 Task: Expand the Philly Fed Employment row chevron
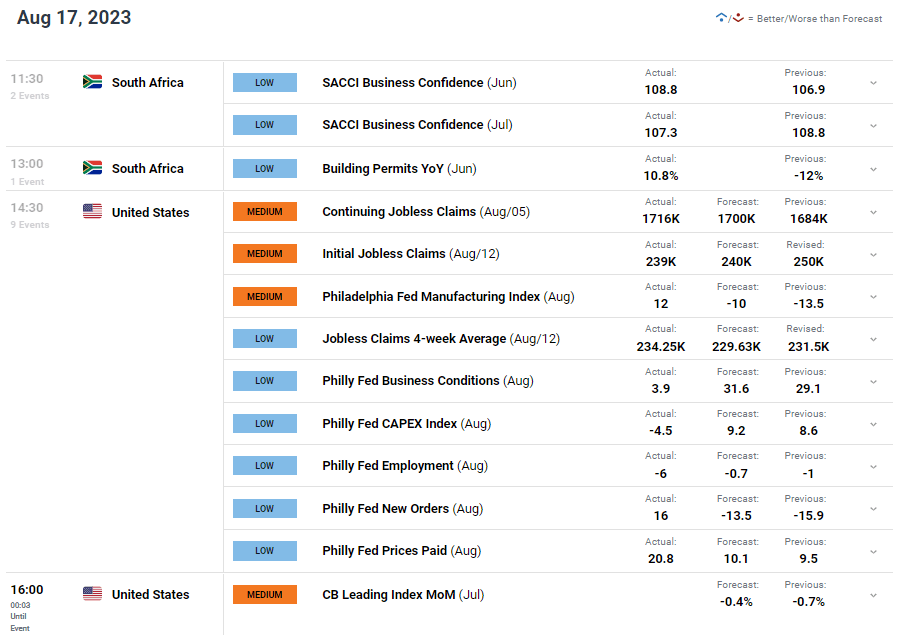click(873, 467)
